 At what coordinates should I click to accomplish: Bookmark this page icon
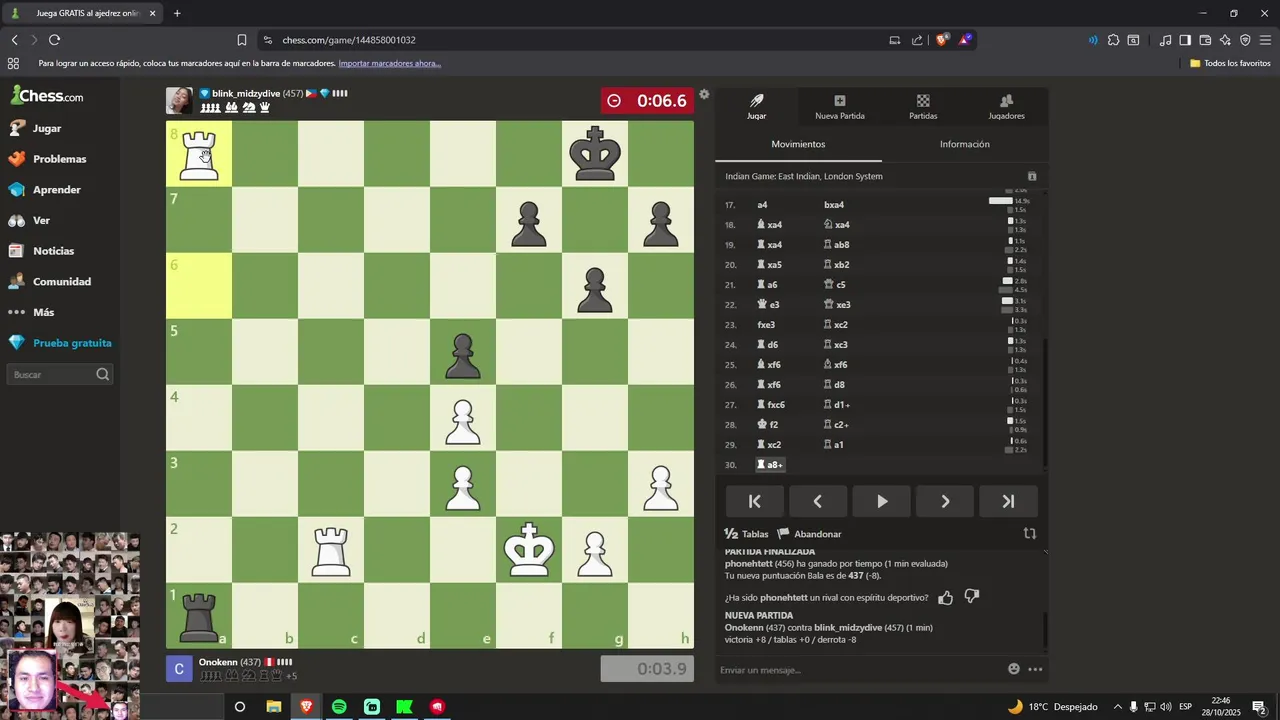tap(242, 40)
